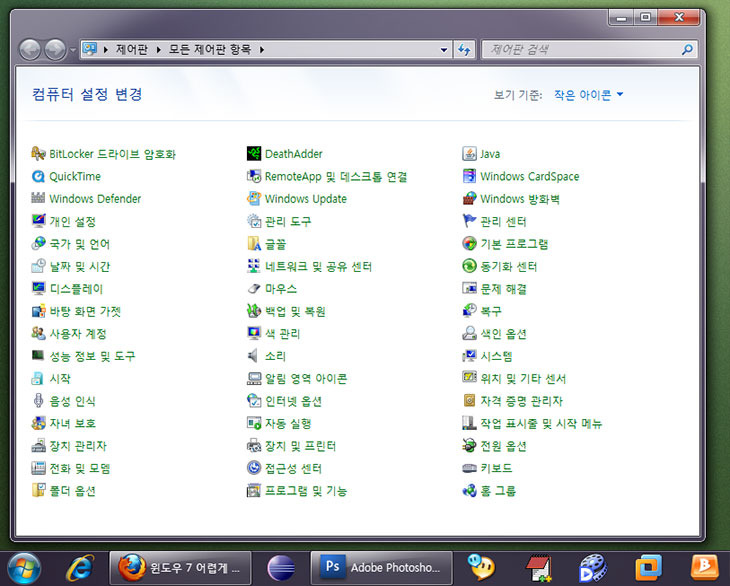This screenshot has width=730, height=586.
Task: Open Windows Defender icon
Action: [x=38, y=199]
